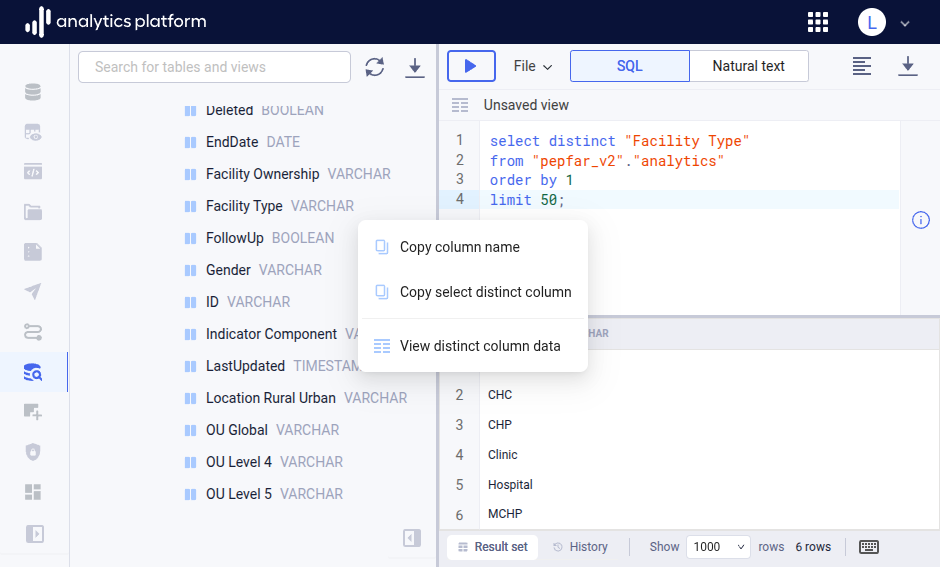Click the 6 rows count
Image resolution: width=940 pixels, height=567 pixels.
(x=814, y=547)
